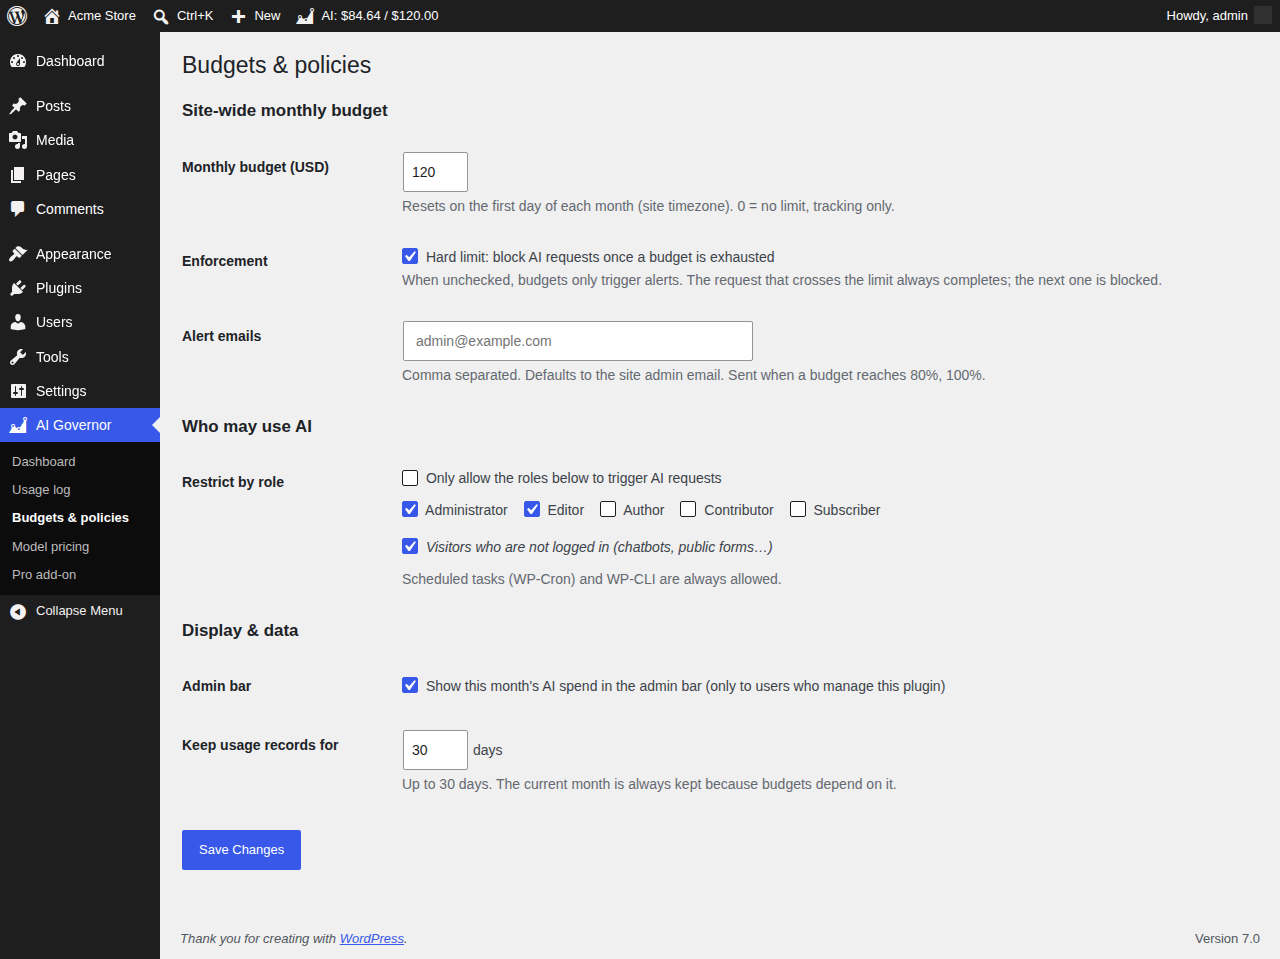This screenshot has width=1280, height=959.
Task: Click the Monthly budget (USD) label
Action: 255,167
